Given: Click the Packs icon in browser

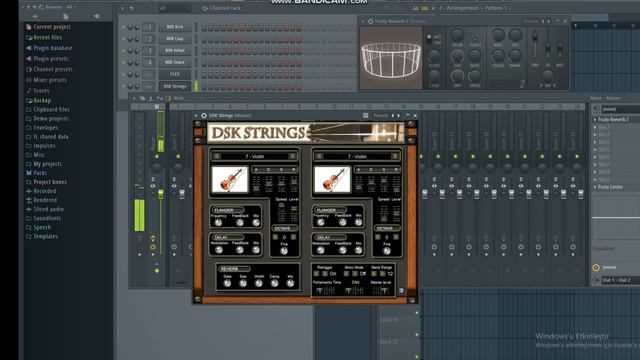Looking at the screenshot, I should tap(29, 173).
